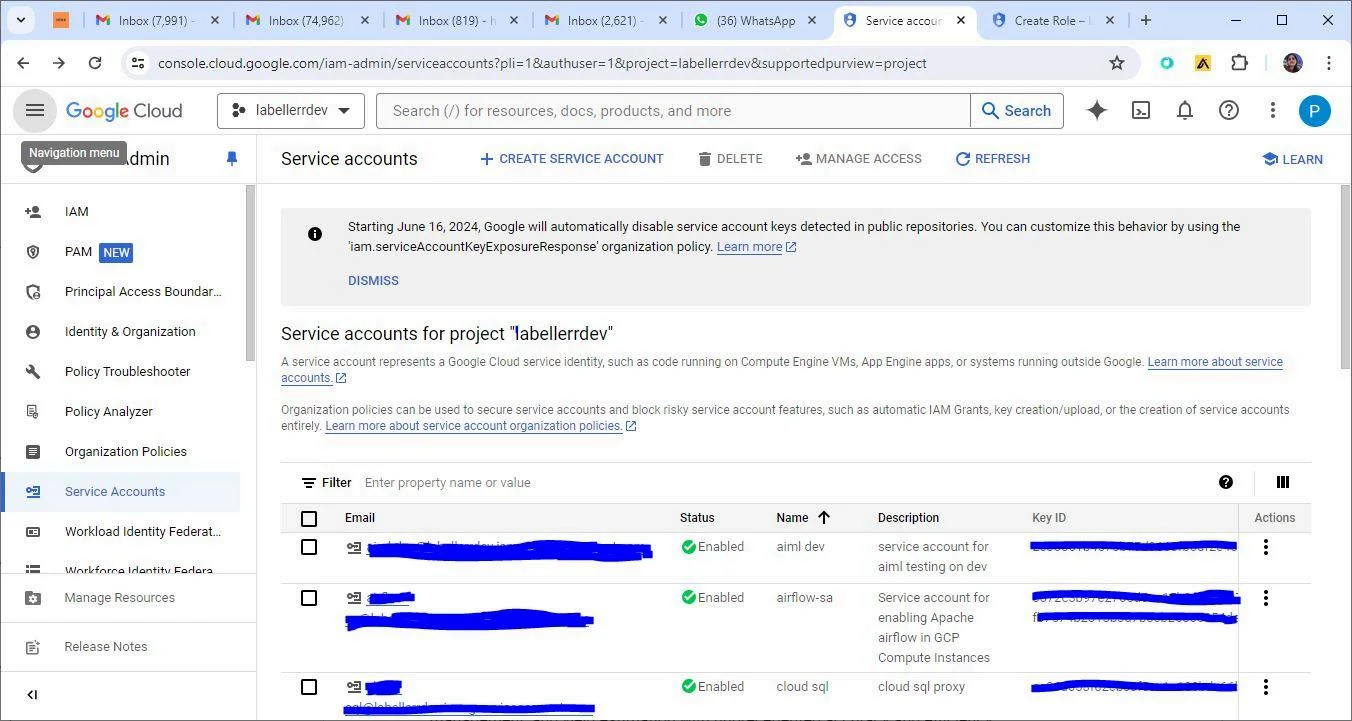Image resolution: width=1352 pixels, height=721 pixels.
Task: Bookmark this page with the star icon
Action: coord(1117,63)
